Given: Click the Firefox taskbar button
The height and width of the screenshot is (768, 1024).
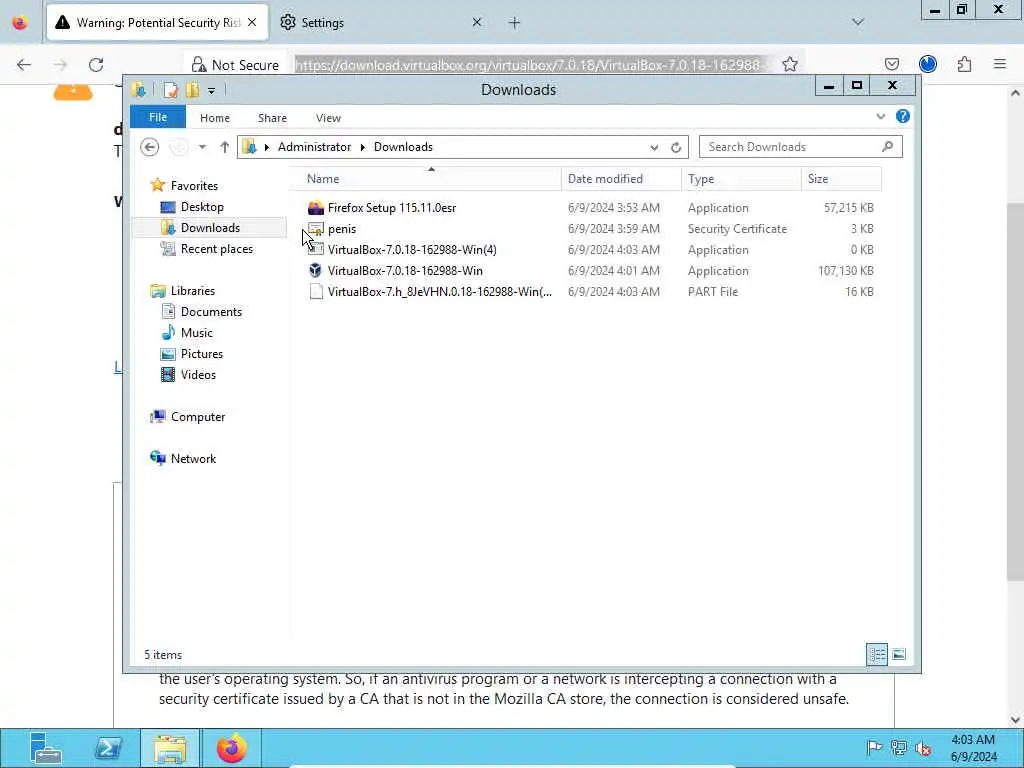Looking at the screenshot, I should point(232,748).
